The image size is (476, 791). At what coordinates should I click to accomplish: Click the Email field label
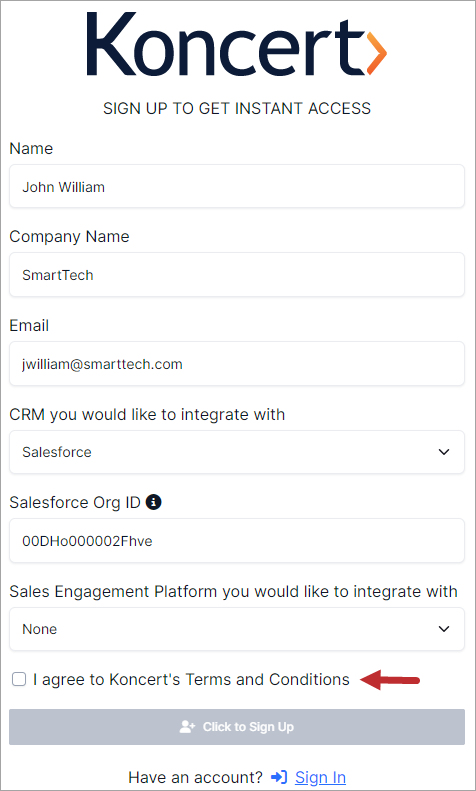point(29,325)
